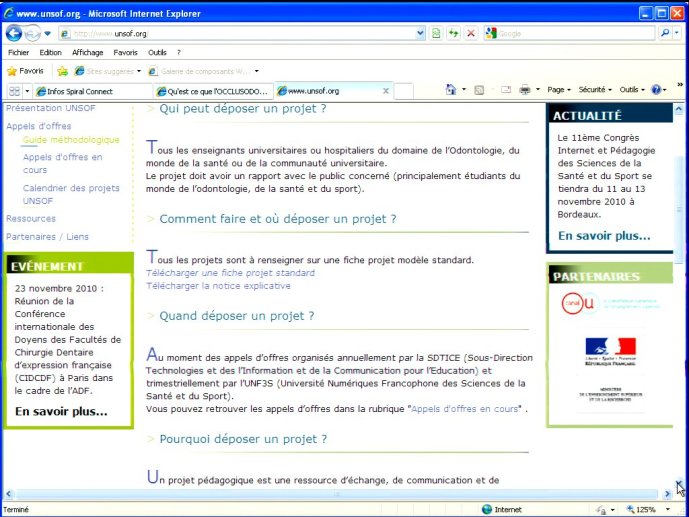
Task: Expand the tab list dropdown arrow
Action: click(27, 91)
